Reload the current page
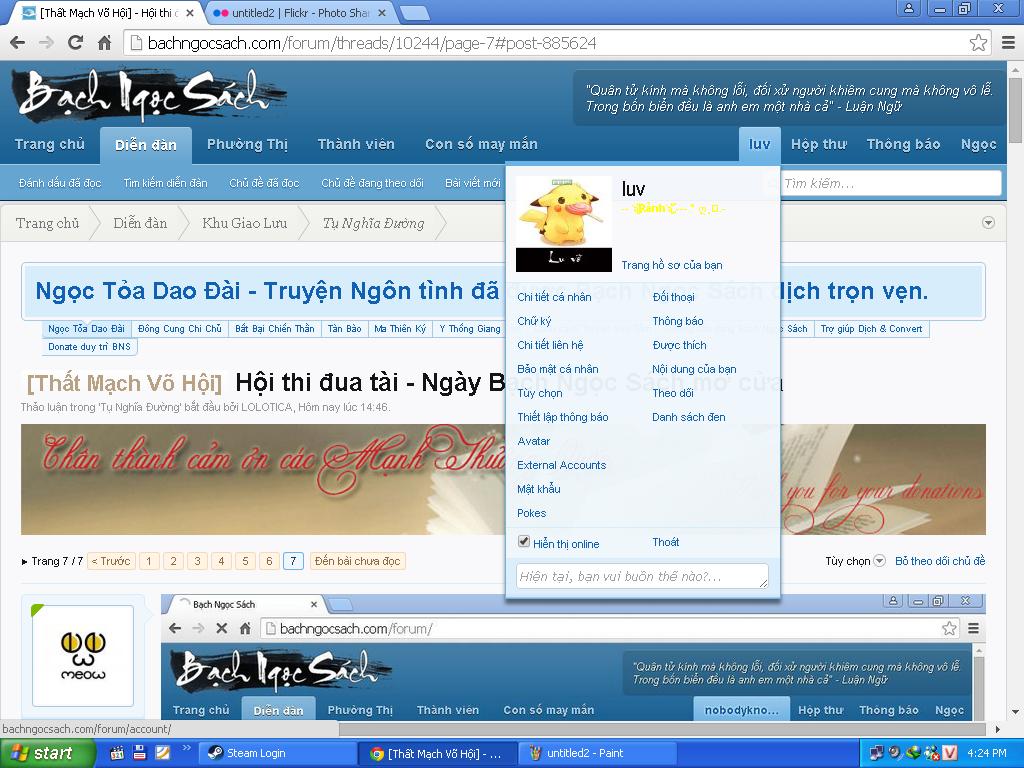This screenshot has height=768, width=1024. pos(75,43)
